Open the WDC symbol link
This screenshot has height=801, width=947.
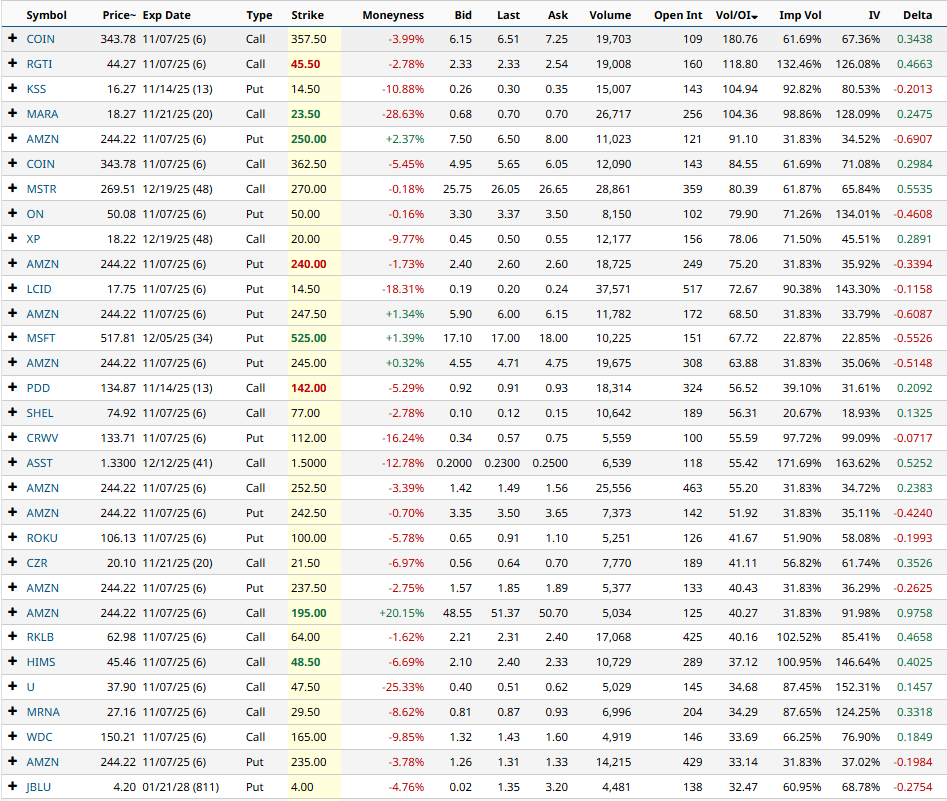(x=39, y=737)
